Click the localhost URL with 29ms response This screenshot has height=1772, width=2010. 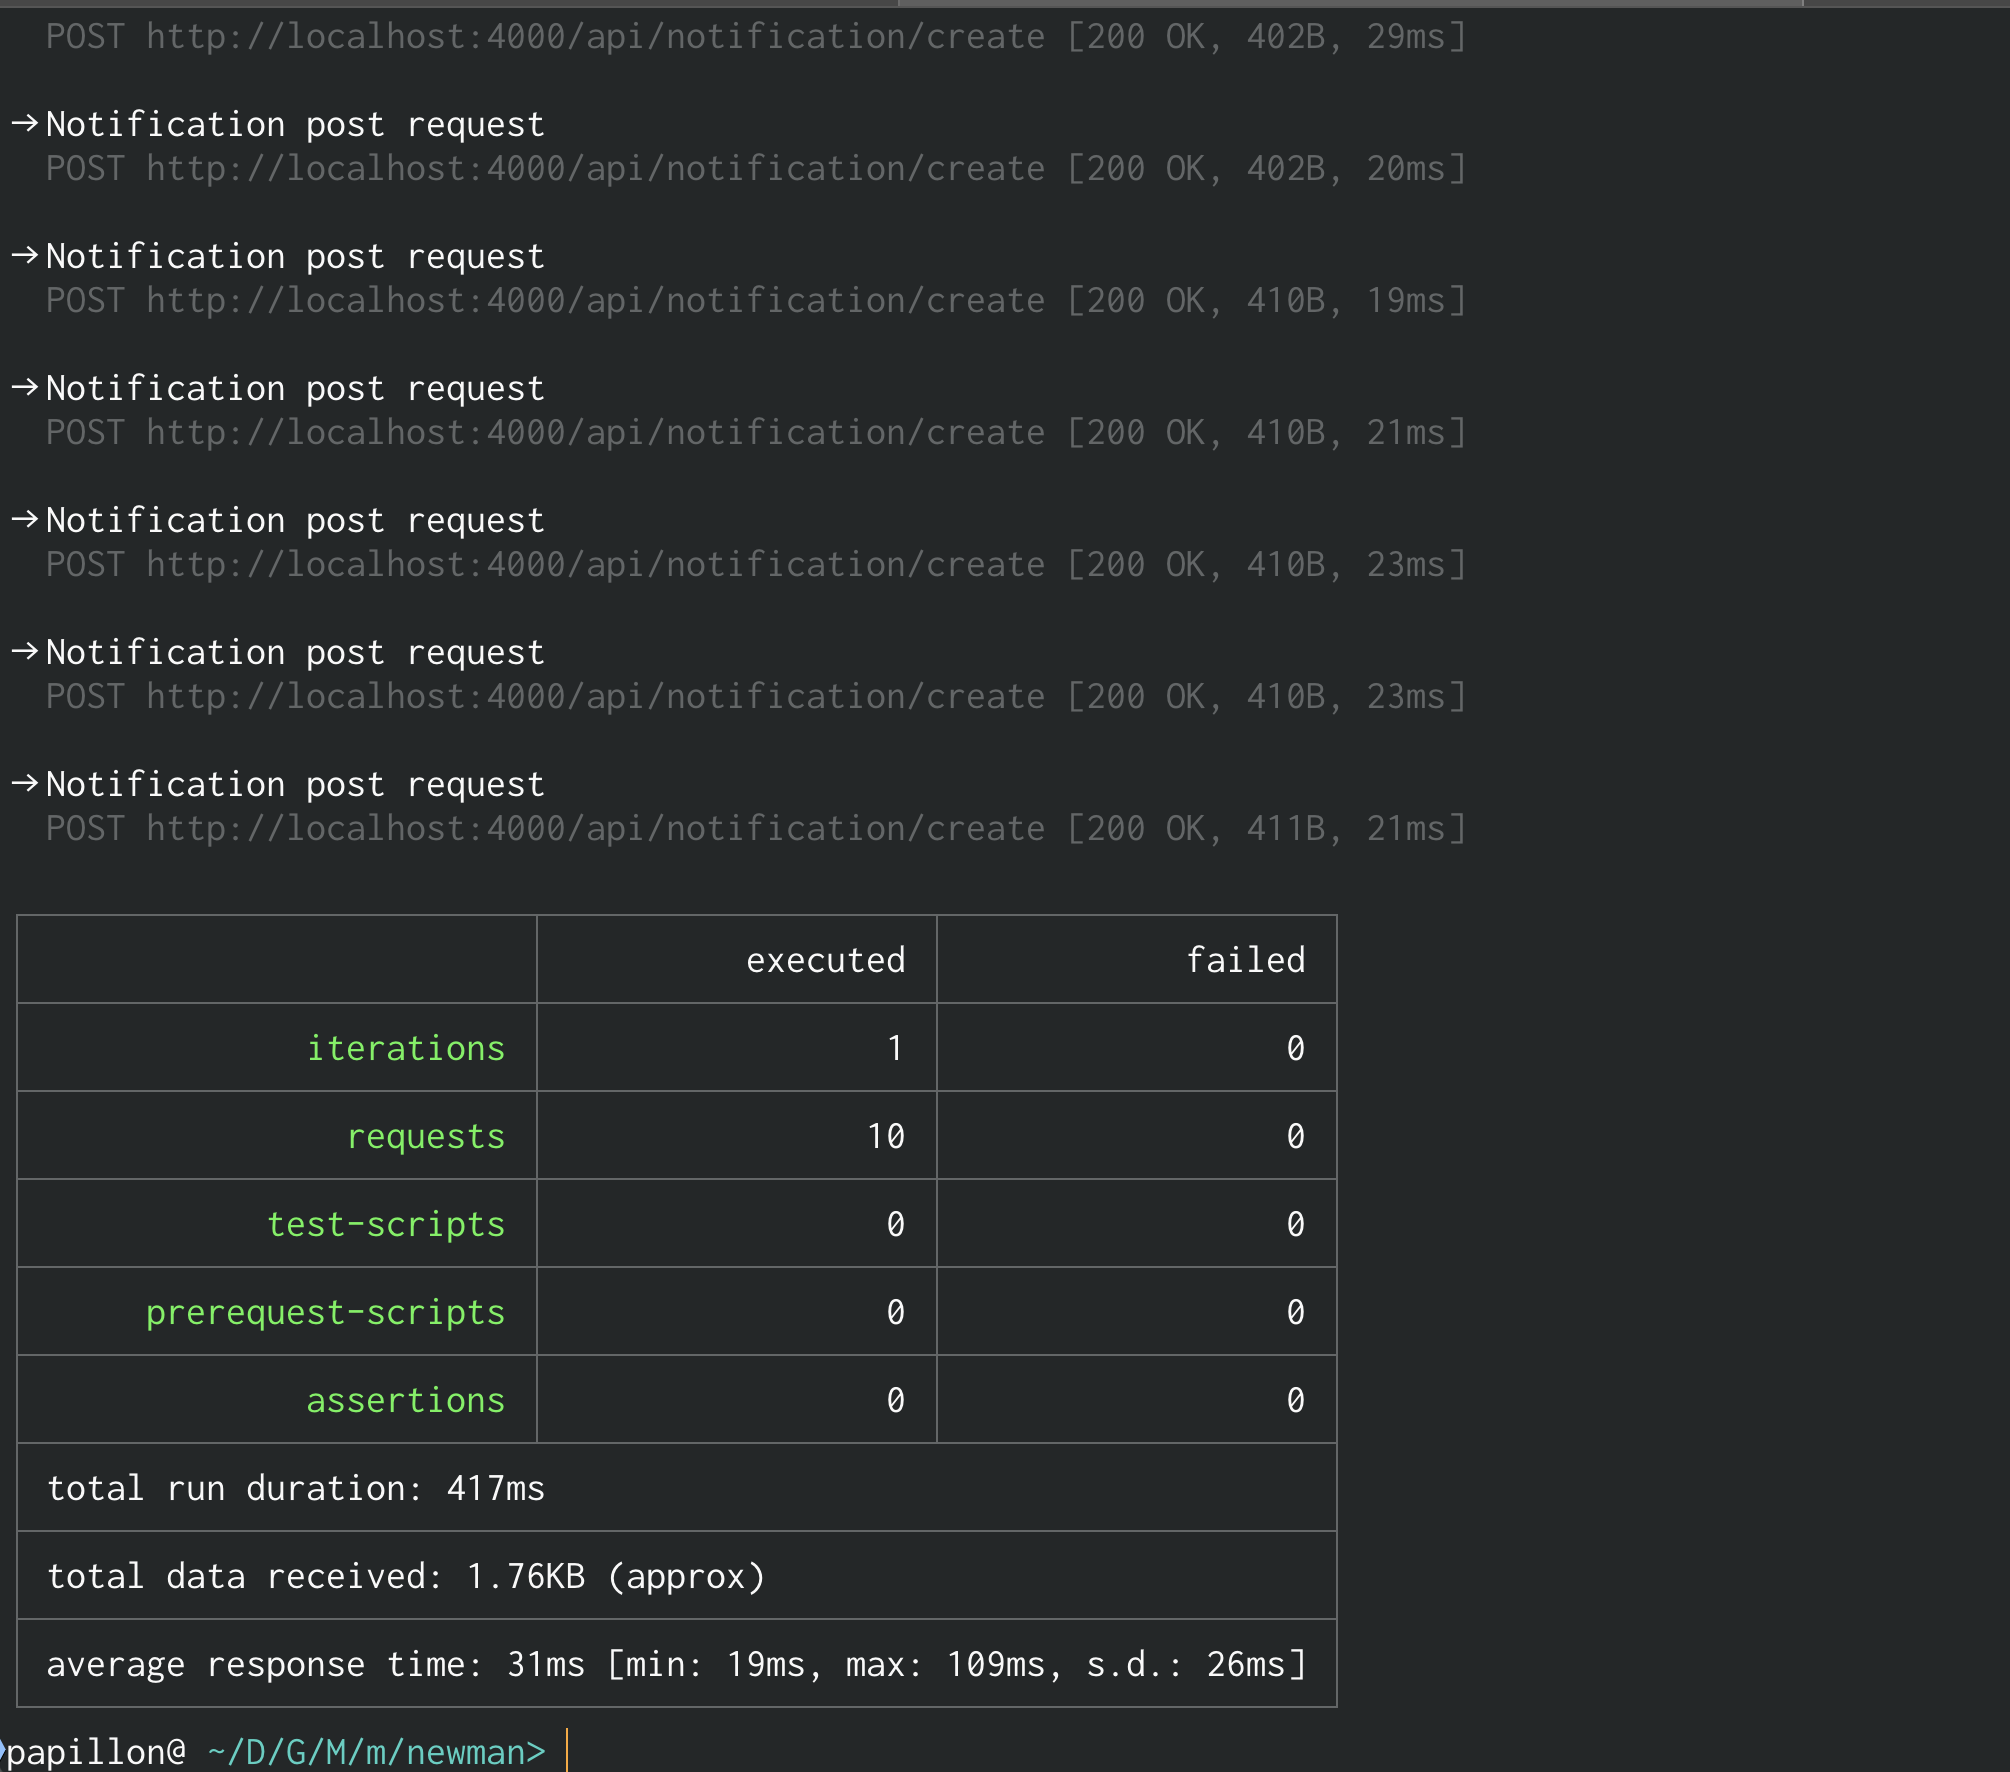595,37
